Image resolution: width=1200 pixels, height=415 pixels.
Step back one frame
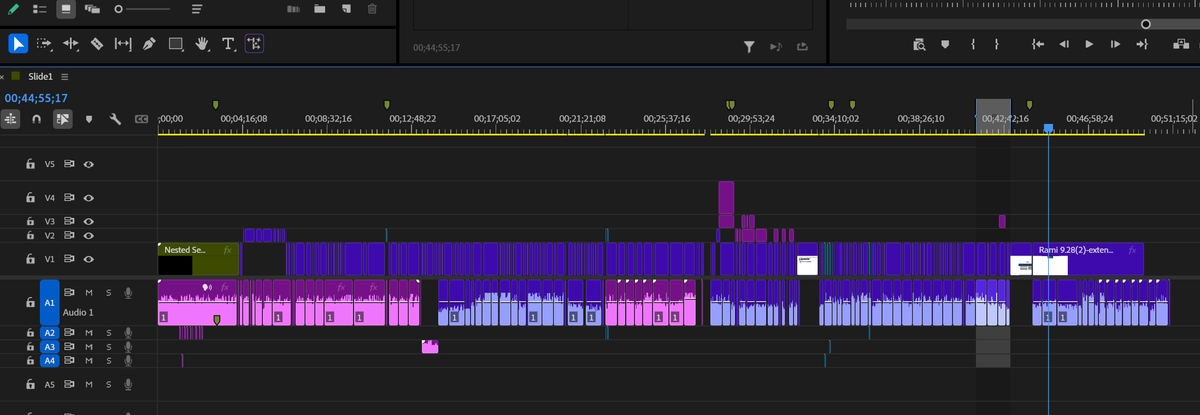1064,44
